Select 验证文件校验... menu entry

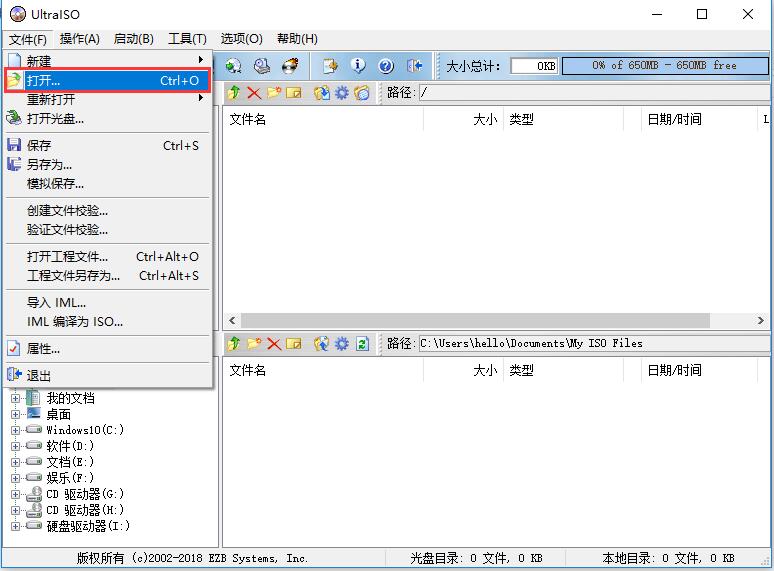click(108, 229)
